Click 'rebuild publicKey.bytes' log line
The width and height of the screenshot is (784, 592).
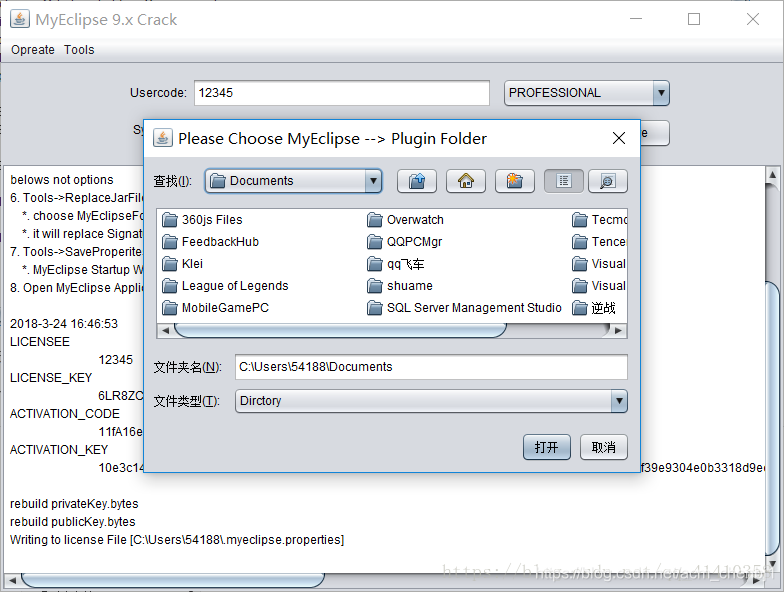point(72,522)
